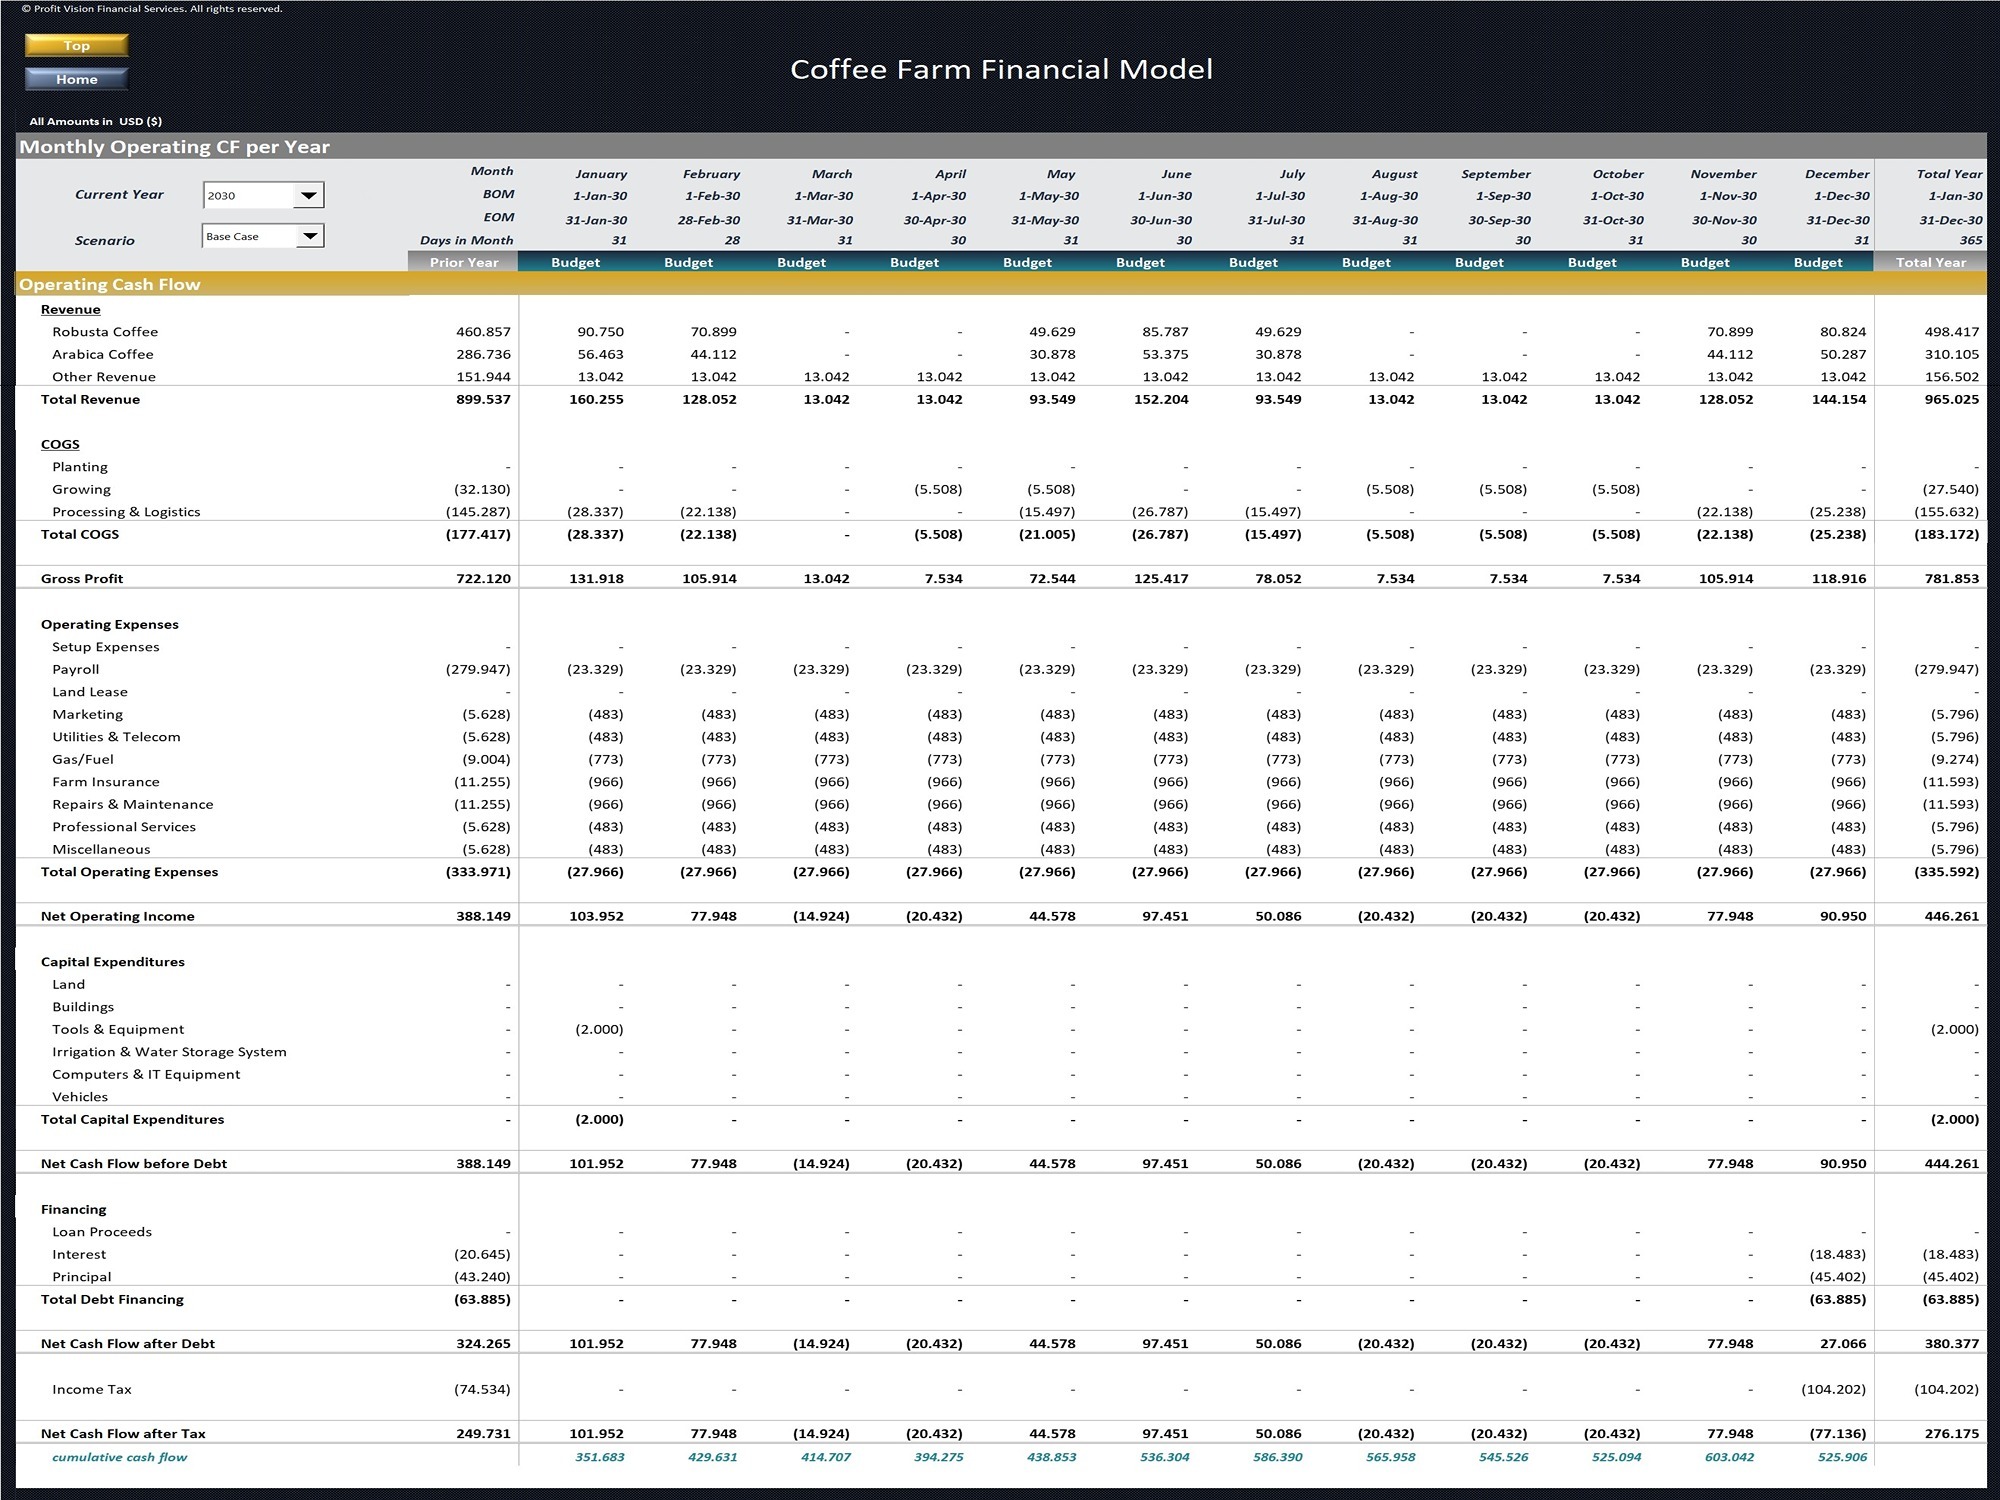Select the Marketing row label

[x=88, y=714]
